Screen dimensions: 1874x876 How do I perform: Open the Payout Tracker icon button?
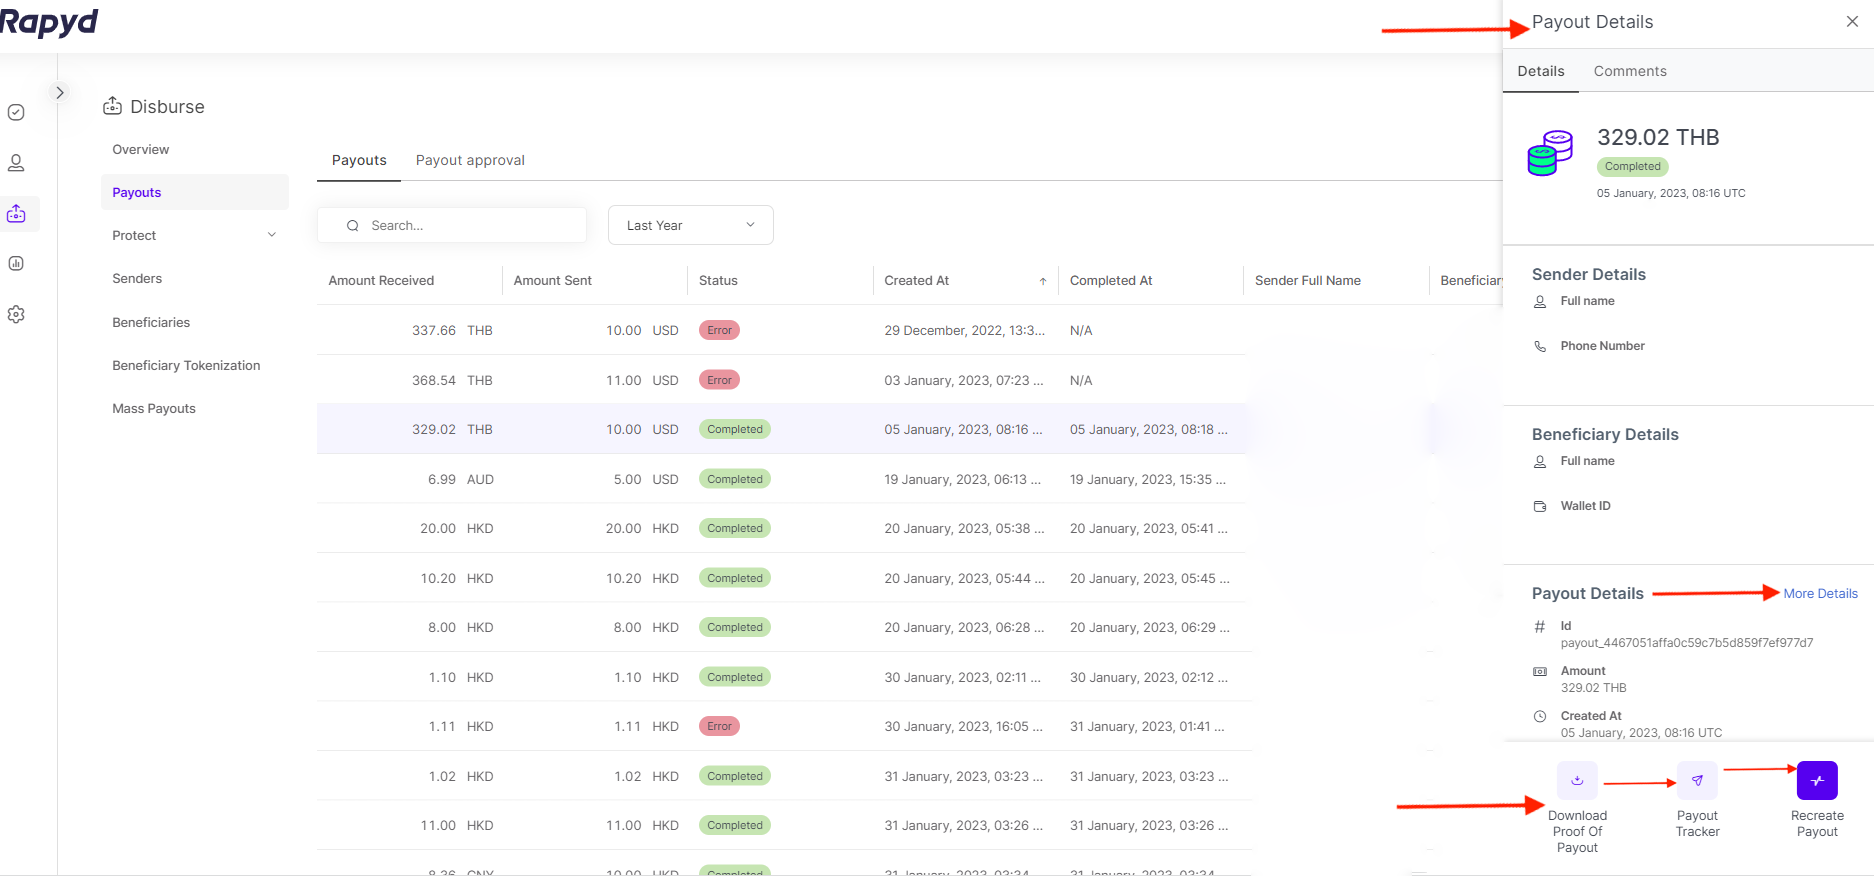click(1697, 781)
